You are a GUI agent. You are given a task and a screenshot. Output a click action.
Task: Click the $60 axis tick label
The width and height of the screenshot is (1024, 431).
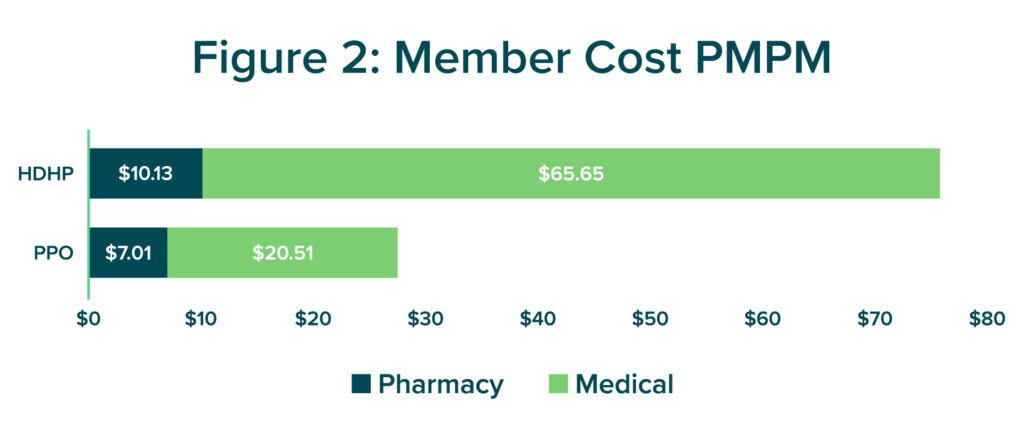762,319
